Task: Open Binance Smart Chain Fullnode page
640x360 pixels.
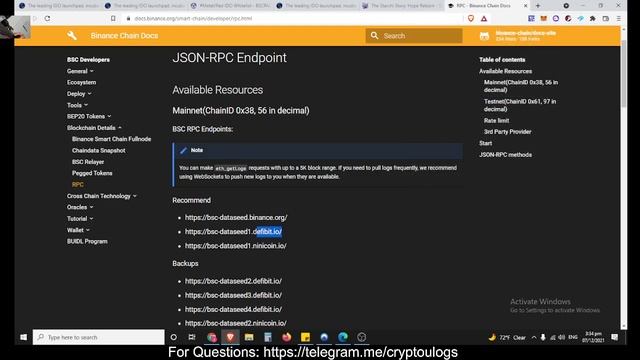Action: pyautogui.click(x=111, y=139)
